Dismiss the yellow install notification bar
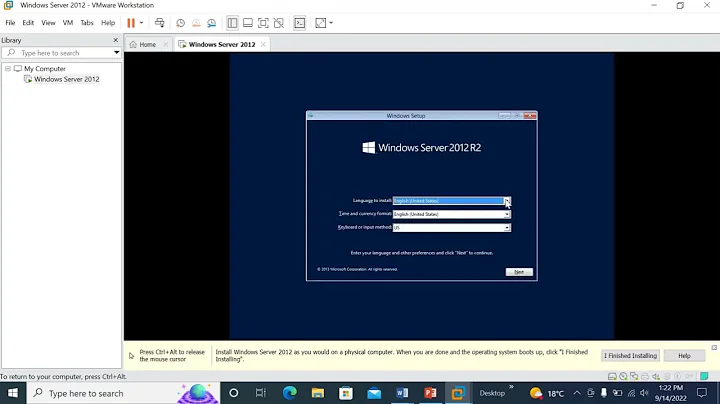The height and width of the screenshot is (404, 720). coord(714,348)
